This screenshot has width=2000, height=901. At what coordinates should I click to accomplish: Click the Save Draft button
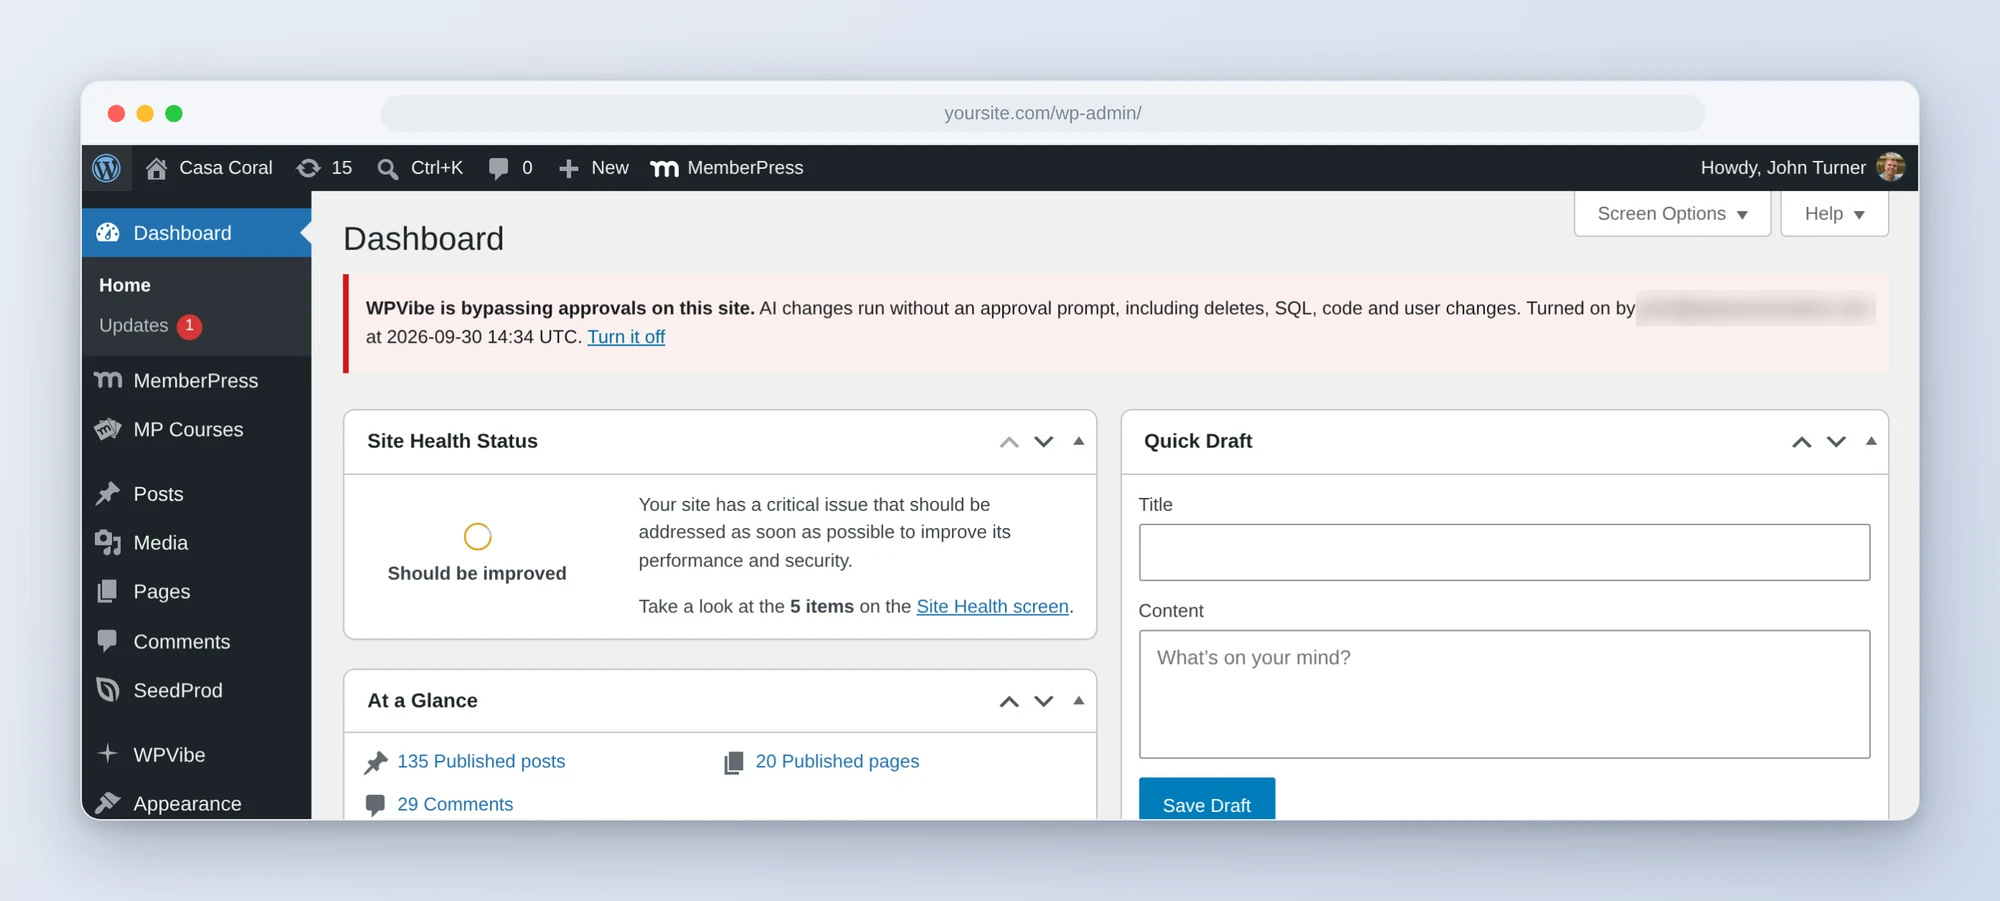tap(1207, 799)
